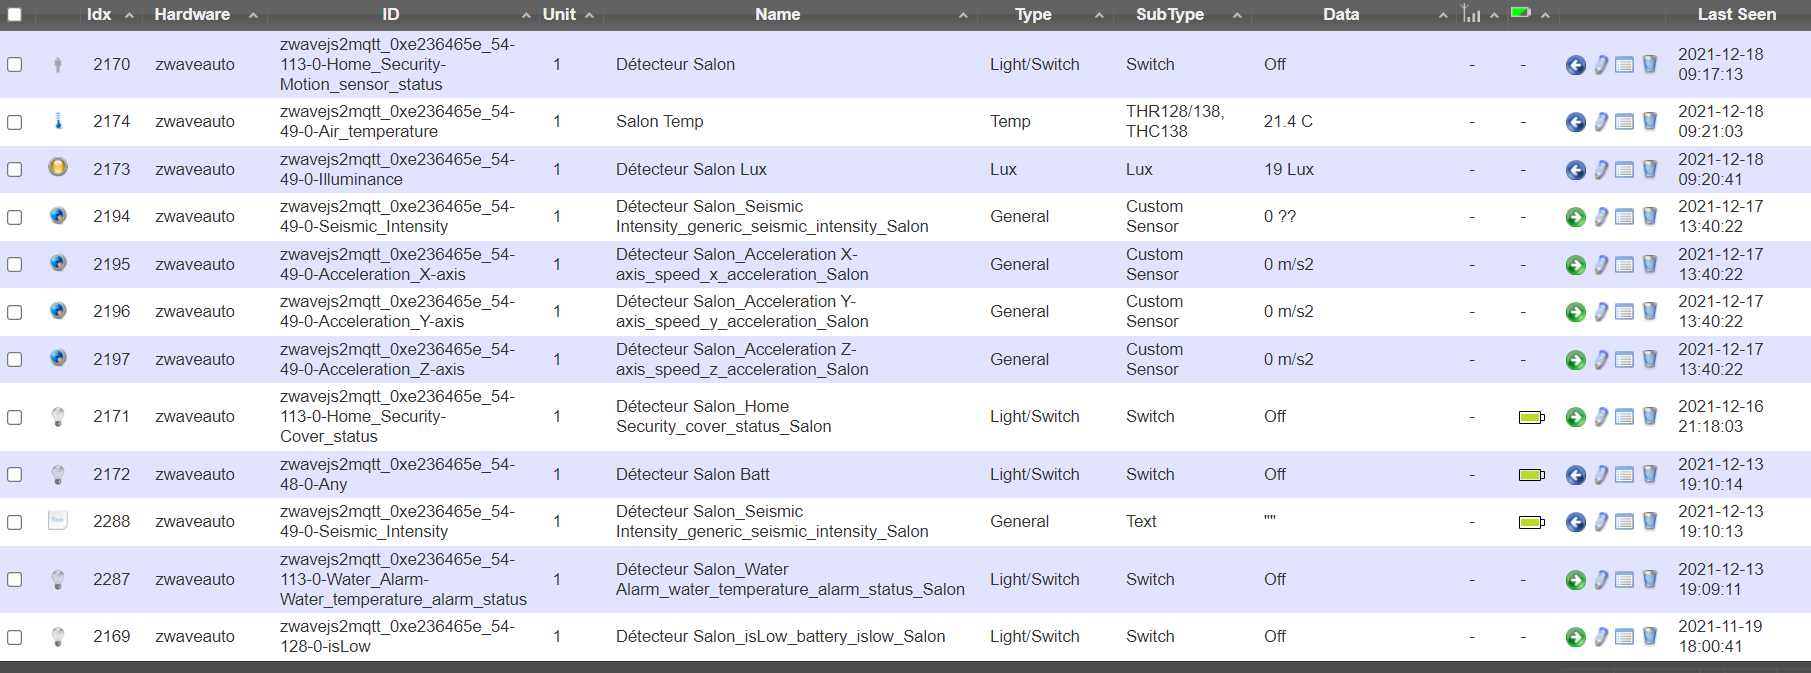1811x673 pixels.
Task: Sort by the battery level column header
Action: [x=1521, y=14]
